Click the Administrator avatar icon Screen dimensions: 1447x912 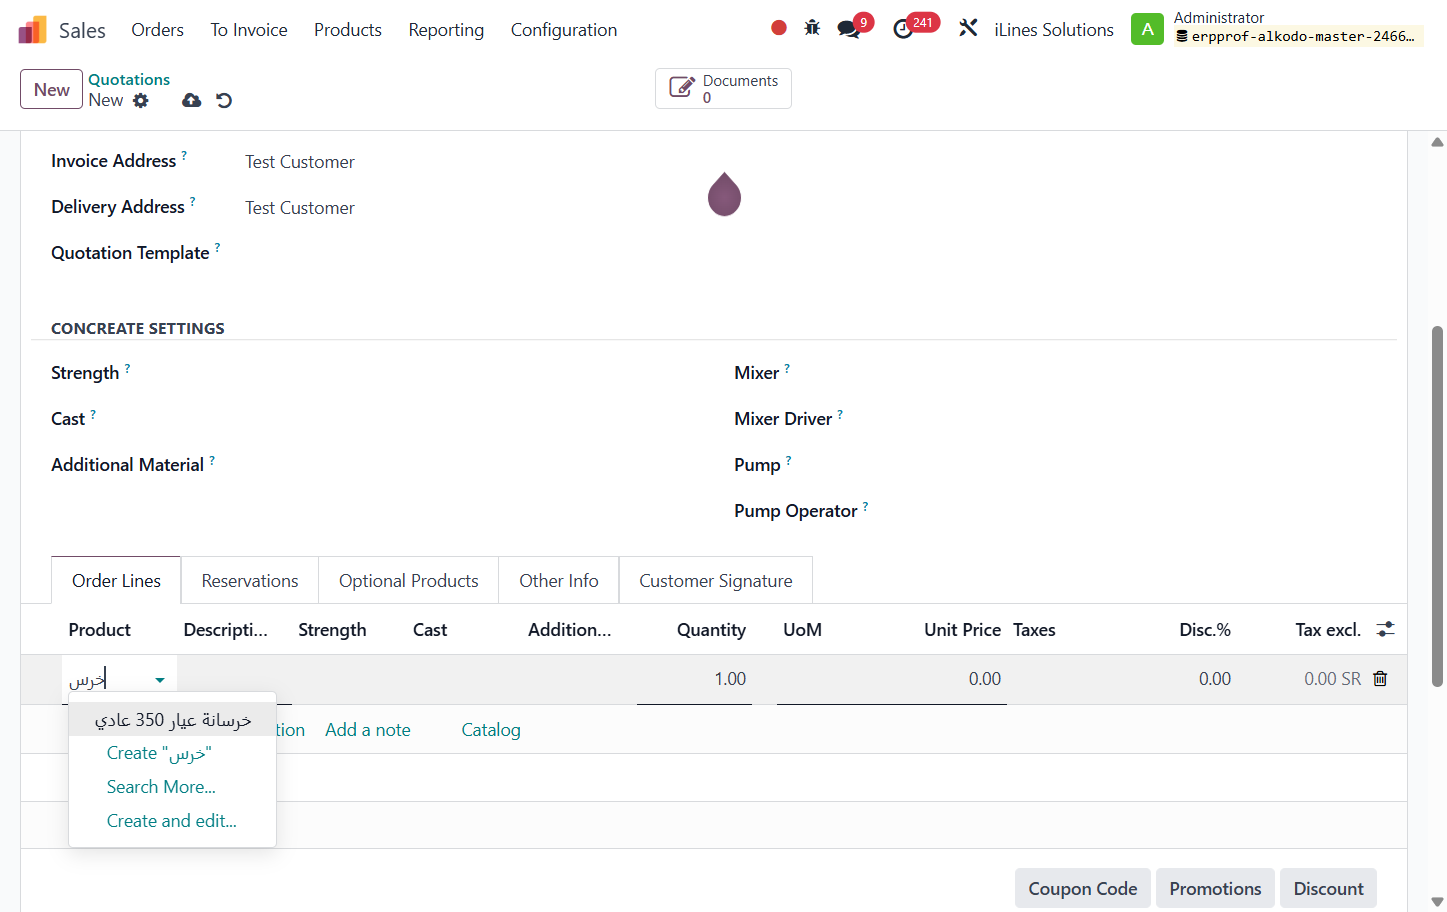[1147, 29]
